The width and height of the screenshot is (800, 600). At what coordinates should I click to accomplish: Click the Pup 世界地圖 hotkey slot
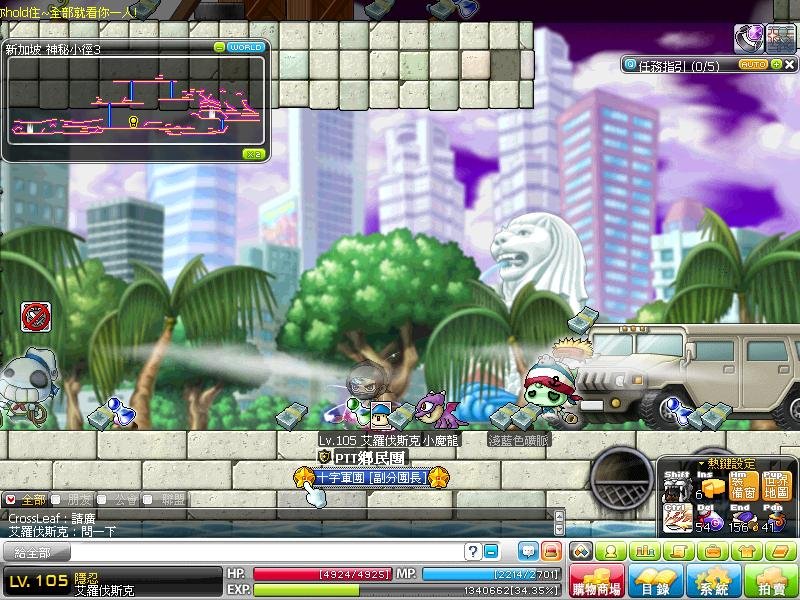[777, 487]
